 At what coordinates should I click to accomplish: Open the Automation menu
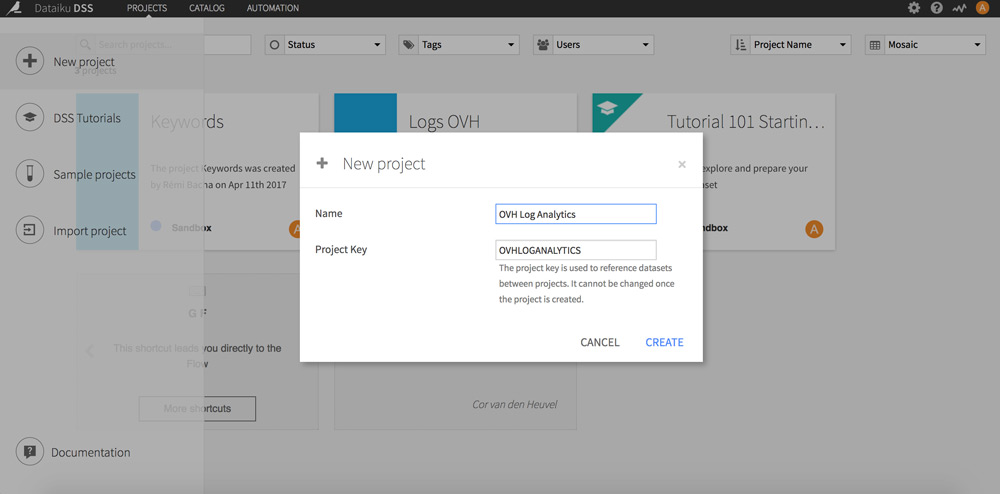click(272, 8)
